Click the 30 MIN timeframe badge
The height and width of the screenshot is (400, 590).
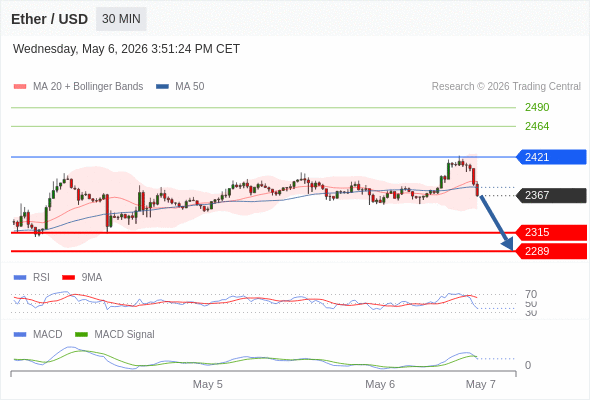tap(121, 19)
